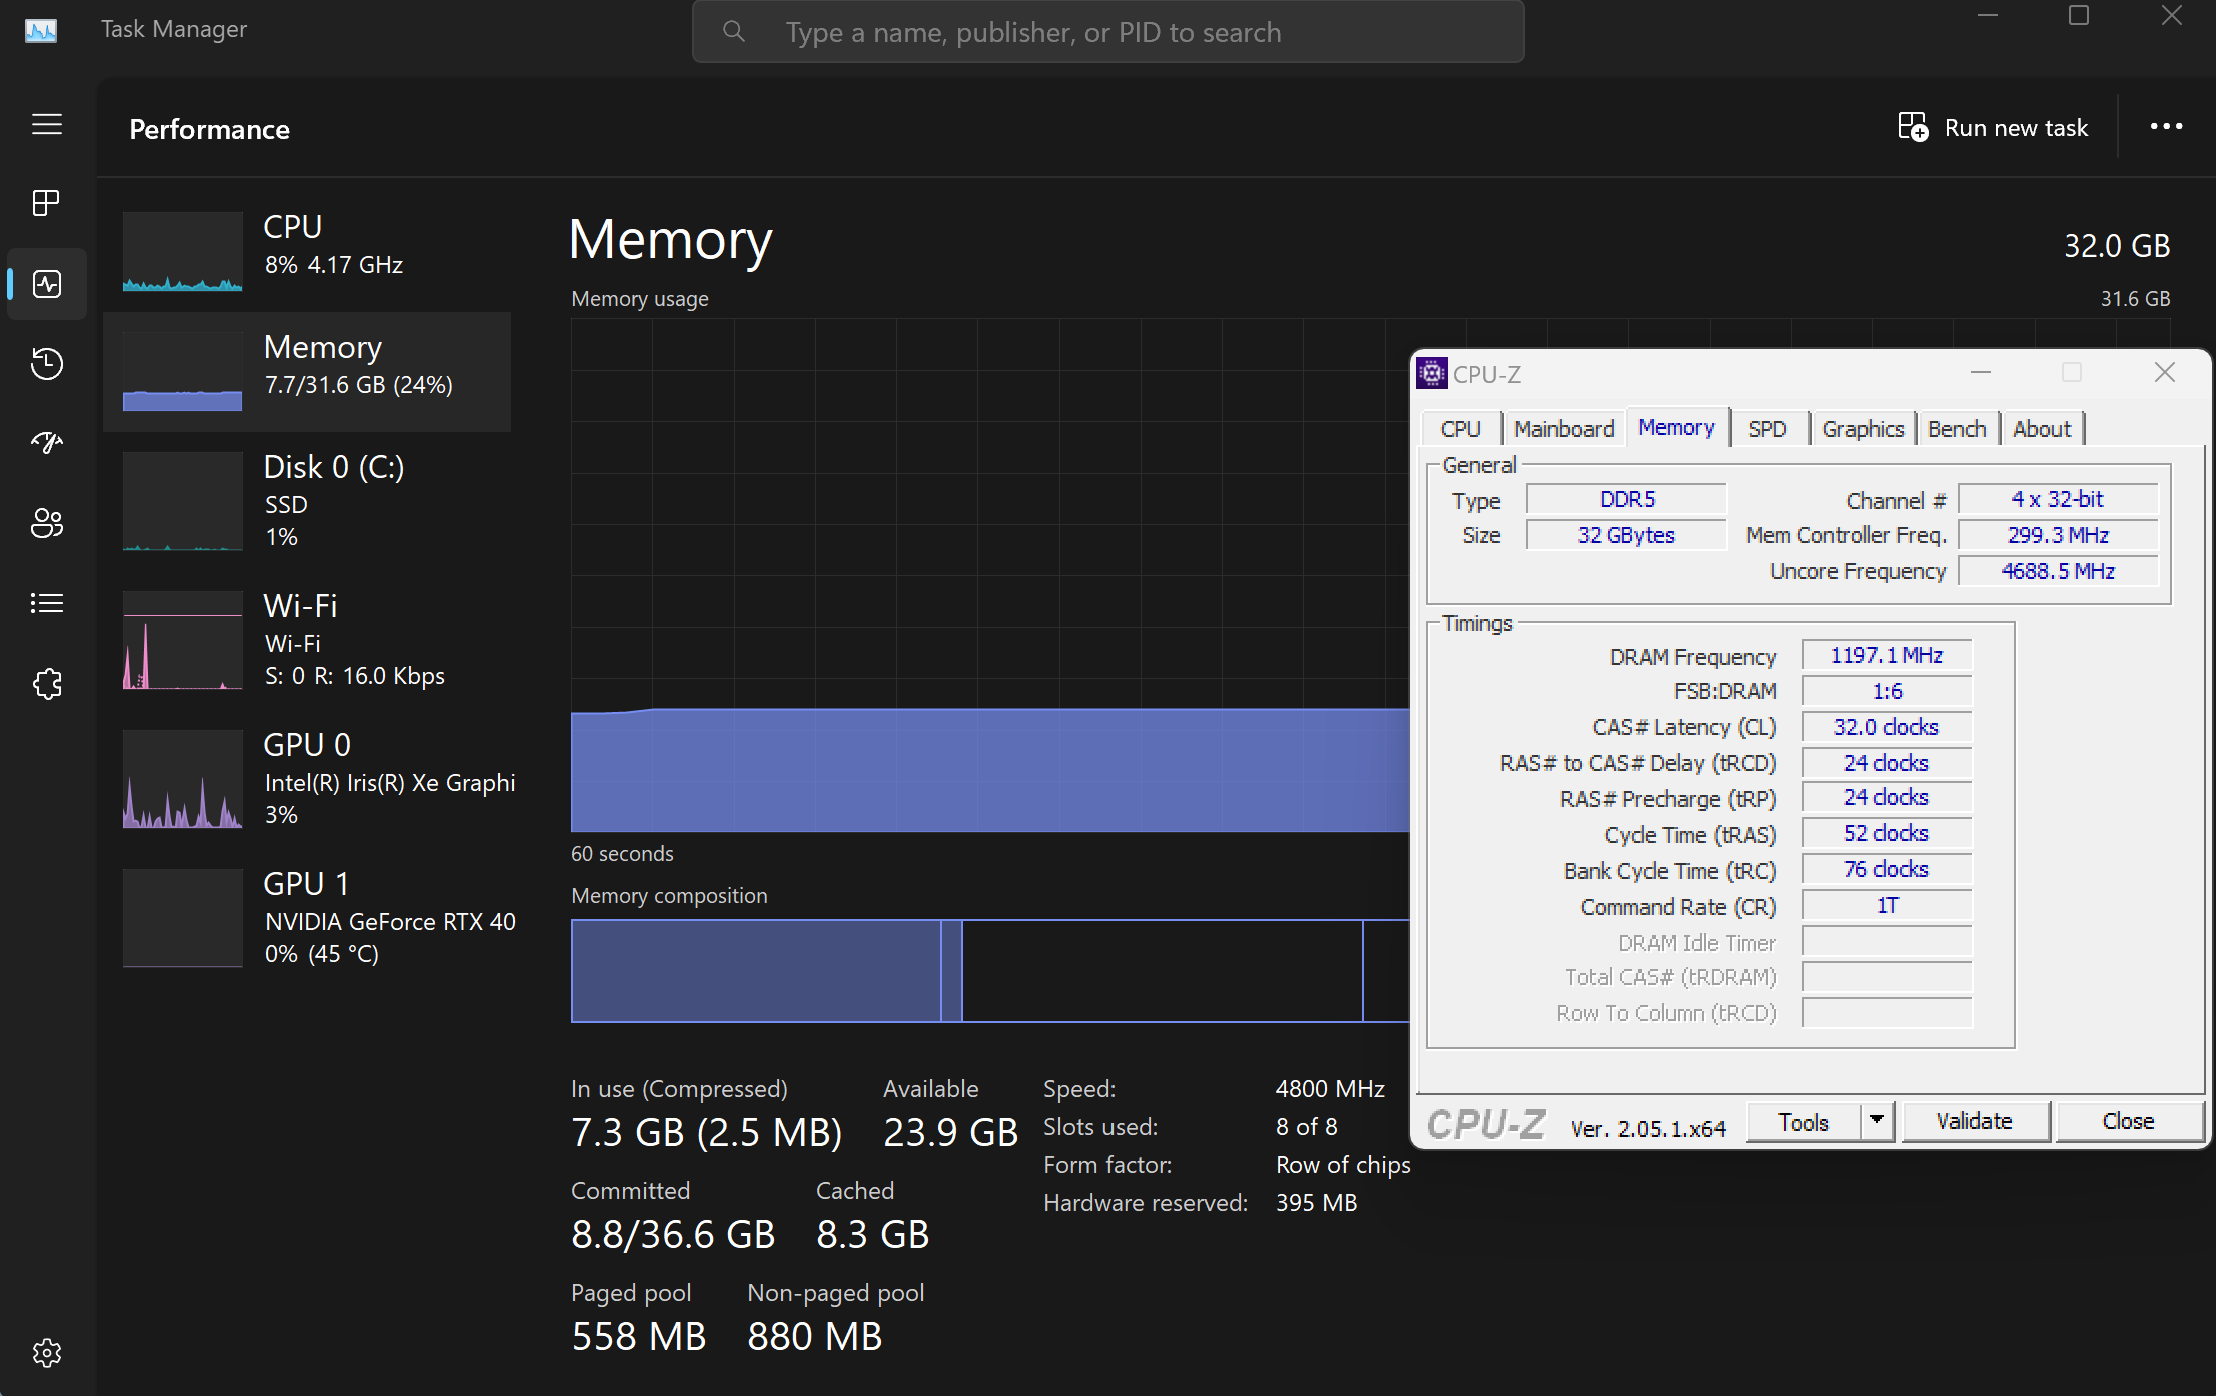Select the Performance page icon in sidebar
Image resolution: width=2216 pixels, height=1396 pixels.
(47, 284)
